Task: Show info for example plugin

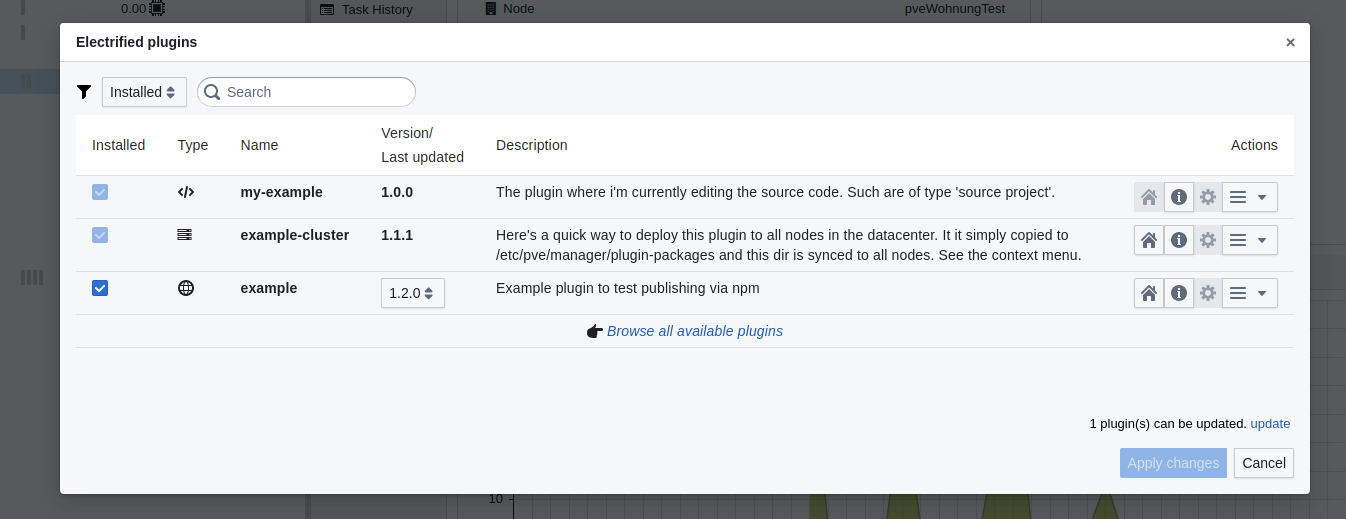Action: (x=1179, y=293)
